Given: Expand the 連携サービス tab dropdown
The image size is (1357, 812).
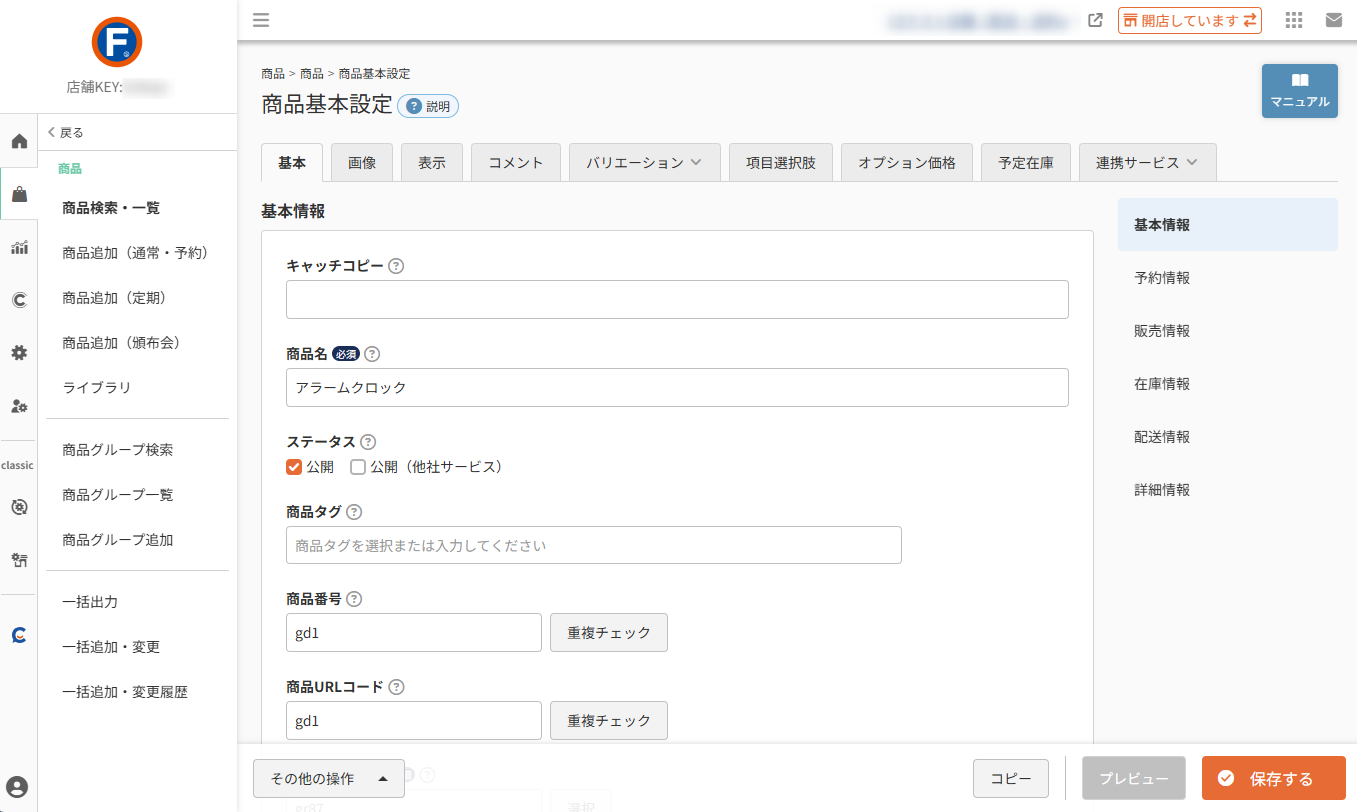Looking at the screenshot, I should (x=1147, y=163).
